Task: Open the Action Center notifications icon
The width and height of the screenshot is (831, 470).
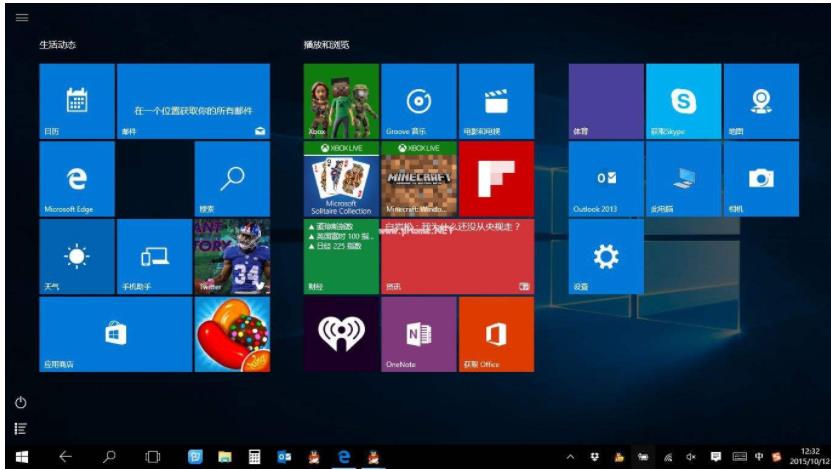Action: (715, 457)
